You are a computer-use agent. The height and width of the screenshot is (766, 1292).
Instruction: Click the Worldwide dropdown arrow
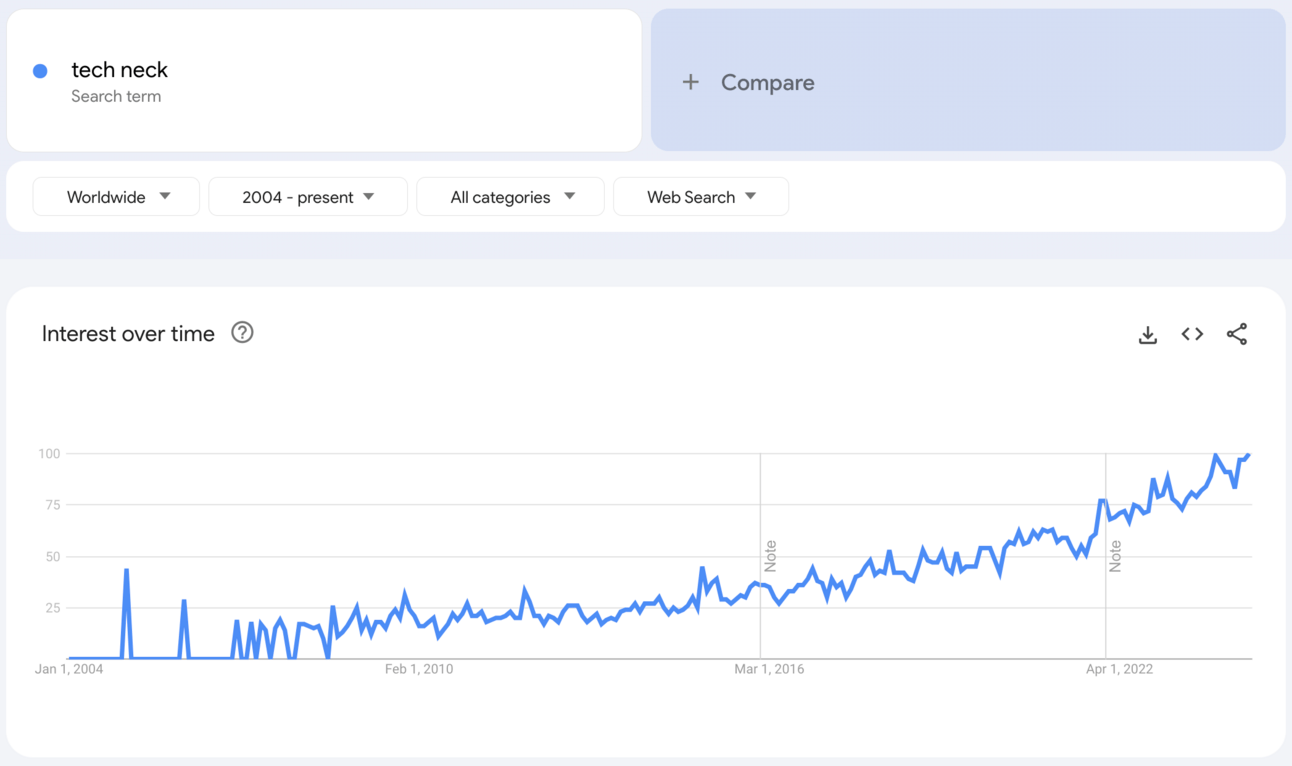pyautogui.click(x=165, y=197)
